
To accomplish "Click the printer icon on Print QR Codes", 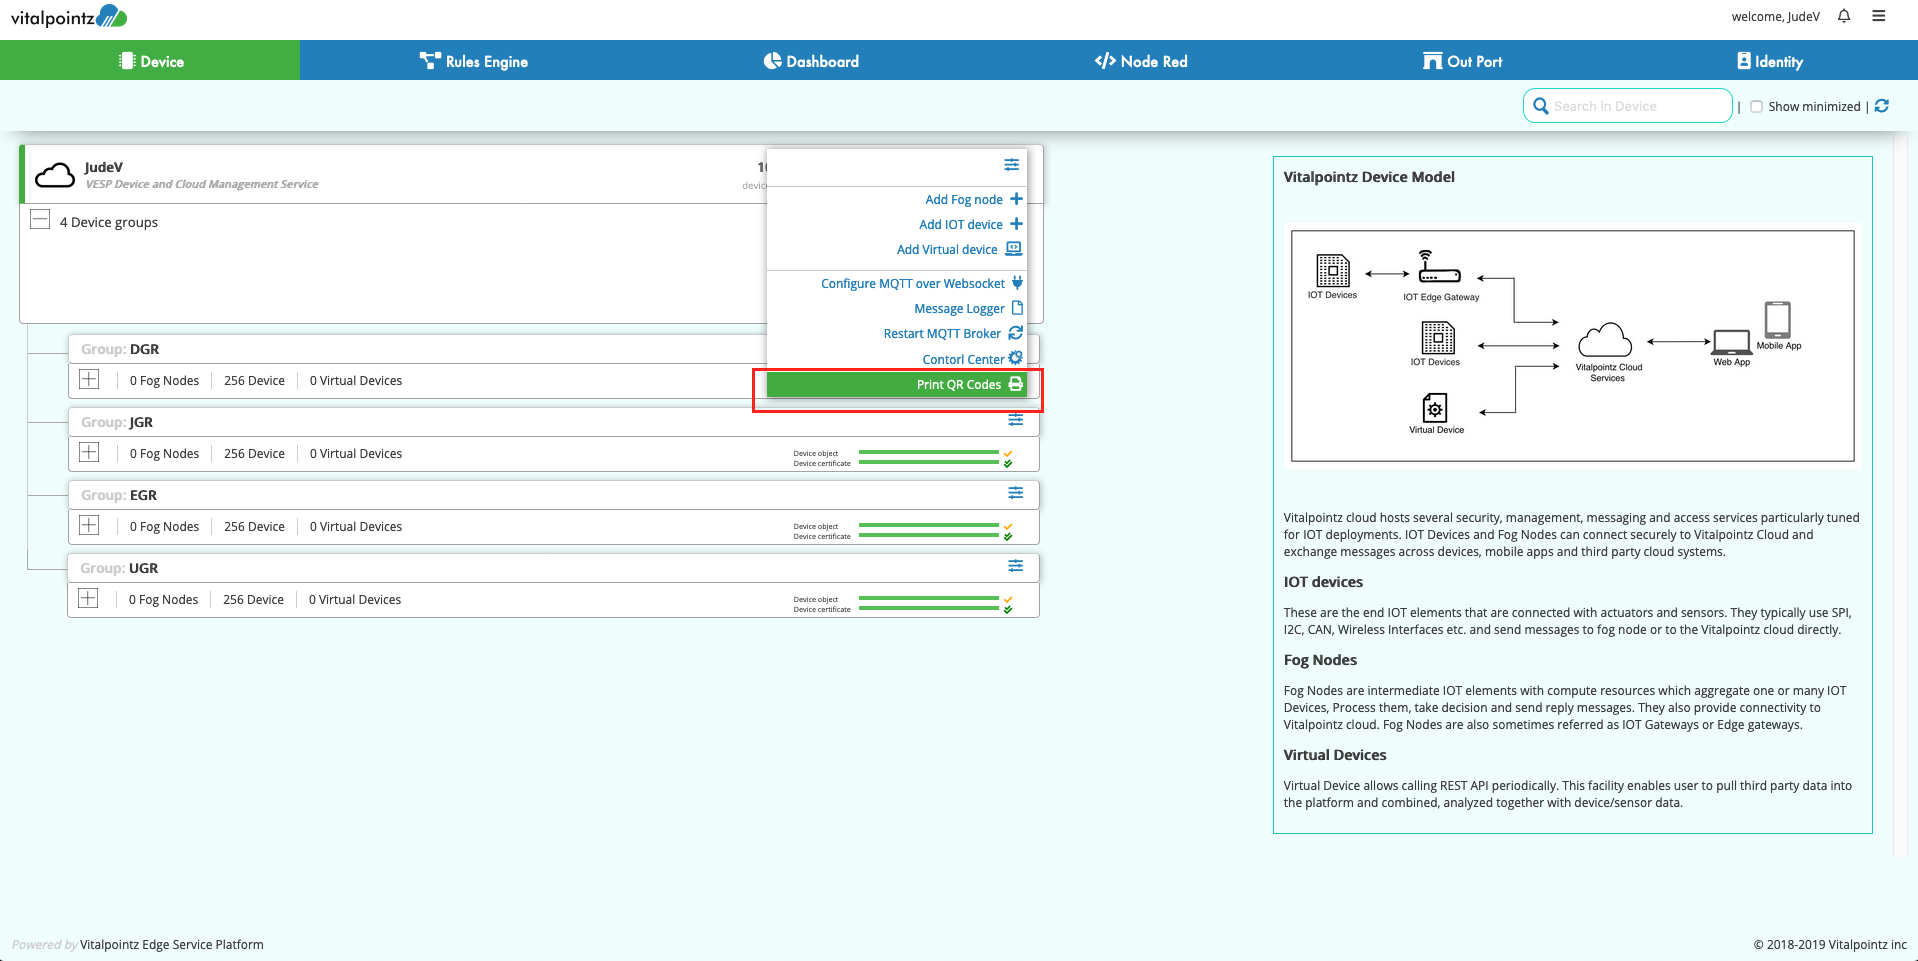I will (x=1016, y=384).
